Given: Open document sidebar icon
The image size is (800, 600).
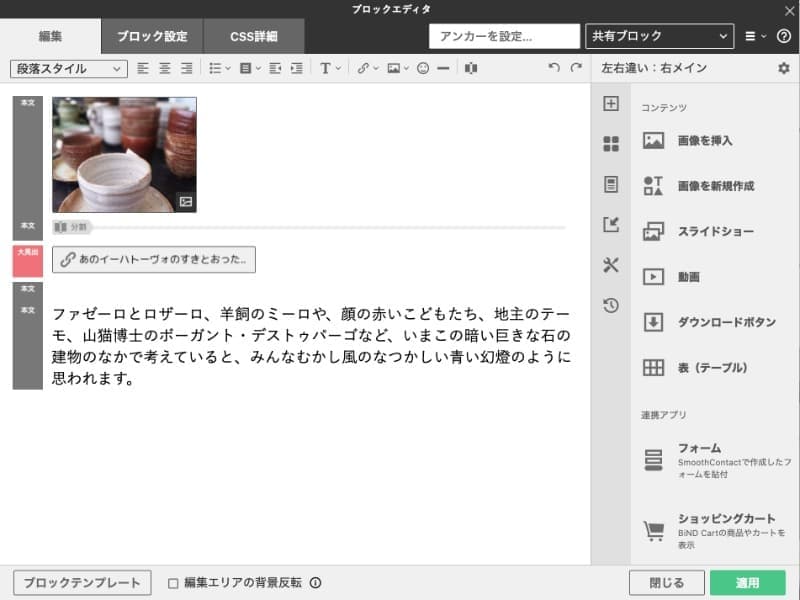Looking at the screenshot, I should coord(611,184).
